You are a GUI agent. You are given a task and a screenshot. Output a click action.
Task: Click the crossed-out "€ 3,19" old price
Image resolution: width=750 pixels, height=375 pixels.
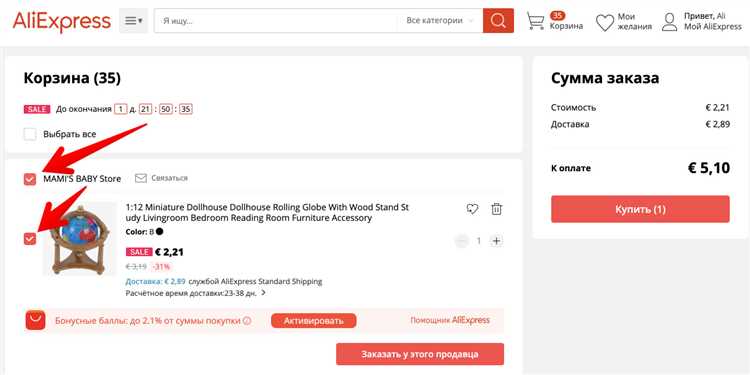point(136,266)
